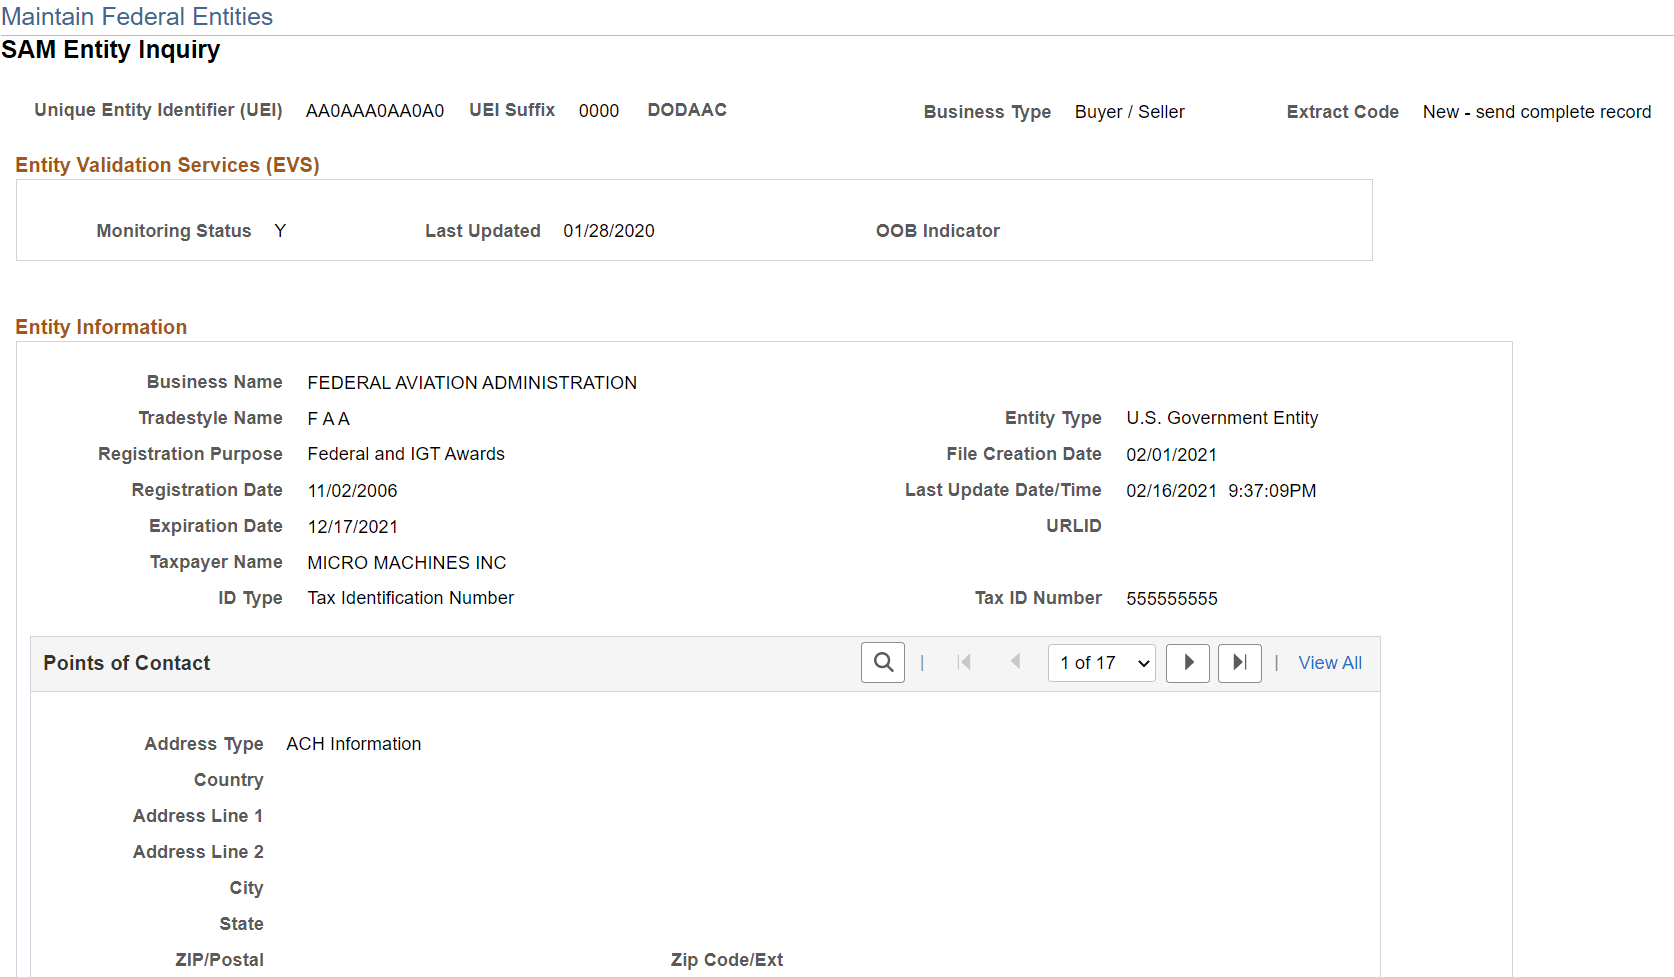Advance to the next point of contact
1674x977 pixels.
click(x=1187, y=662)
